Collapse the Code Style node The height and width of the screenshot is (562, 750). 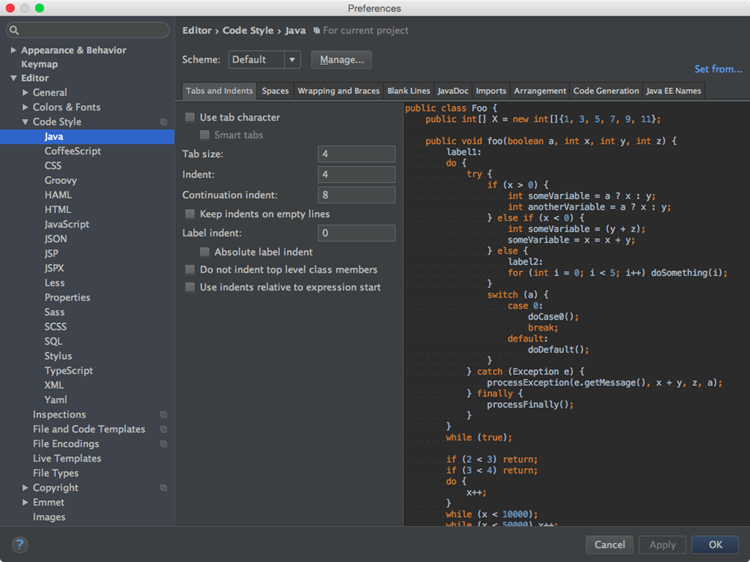pos(25,122)
